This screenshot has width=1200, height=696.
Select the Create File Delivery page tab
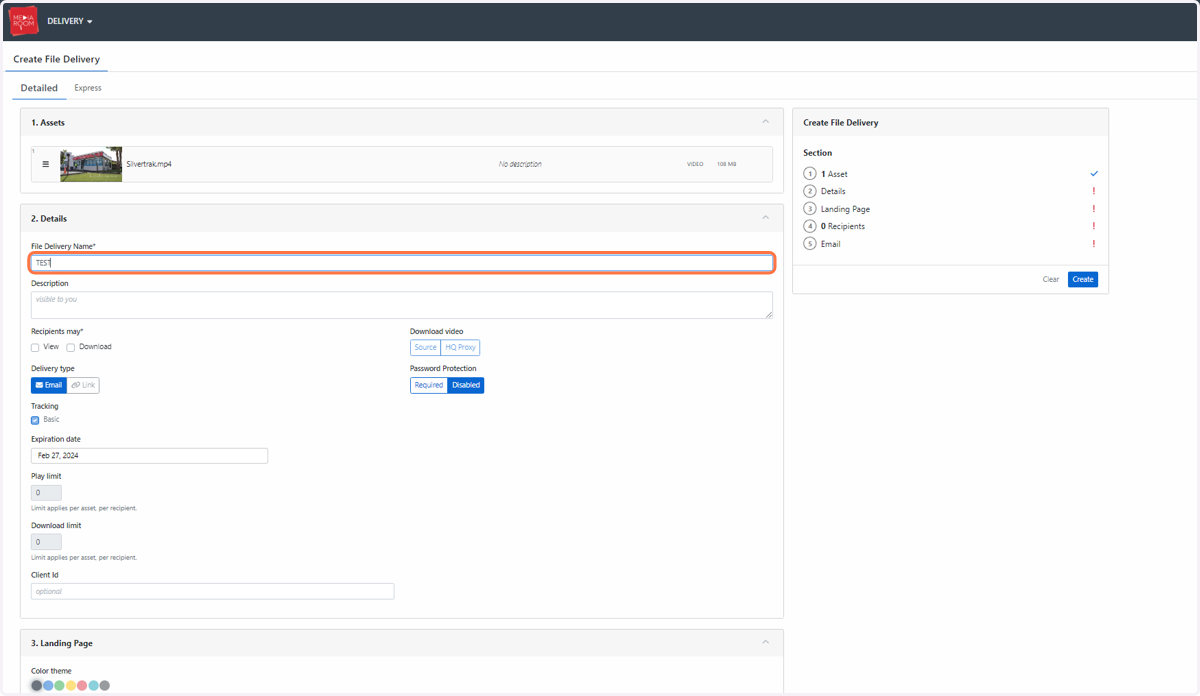tap(56, 60)
